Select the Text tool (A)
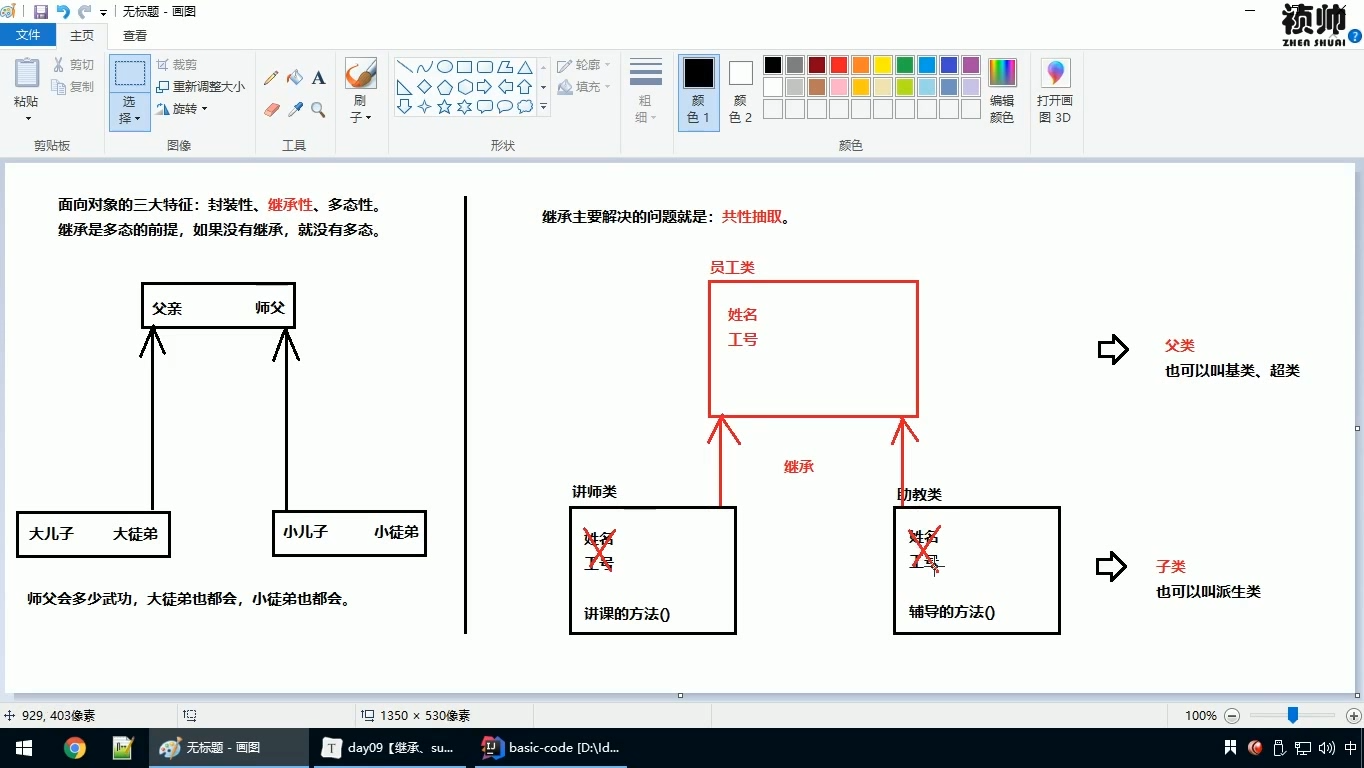 (x=319, y=78)
